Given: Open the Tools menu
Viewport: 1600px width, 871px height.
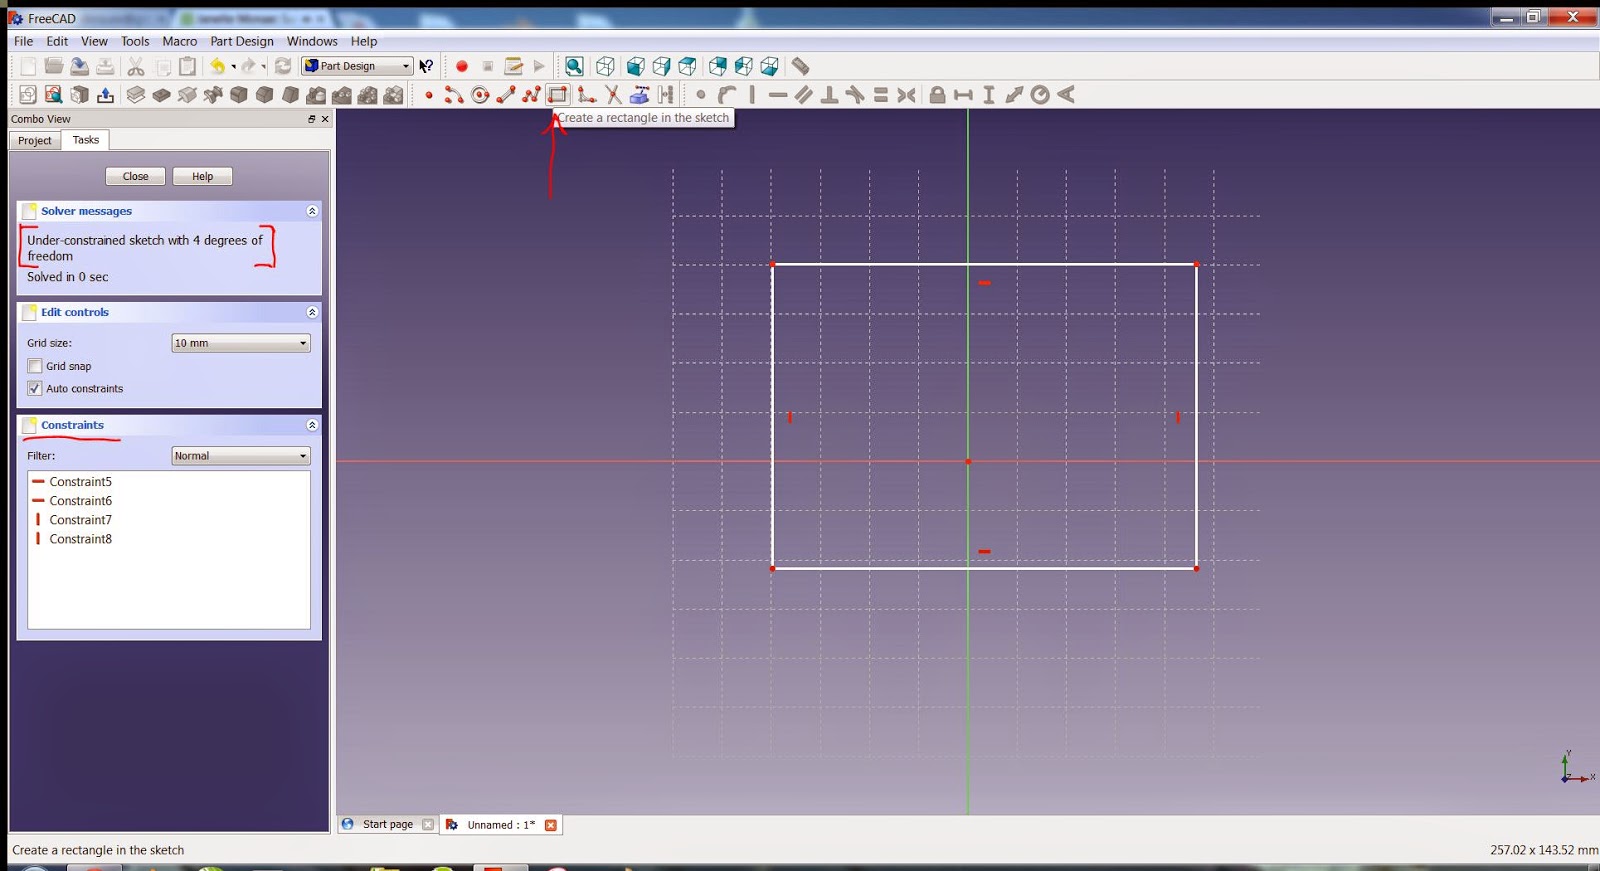Looking at the screenshot, I should tap(135, 41).
